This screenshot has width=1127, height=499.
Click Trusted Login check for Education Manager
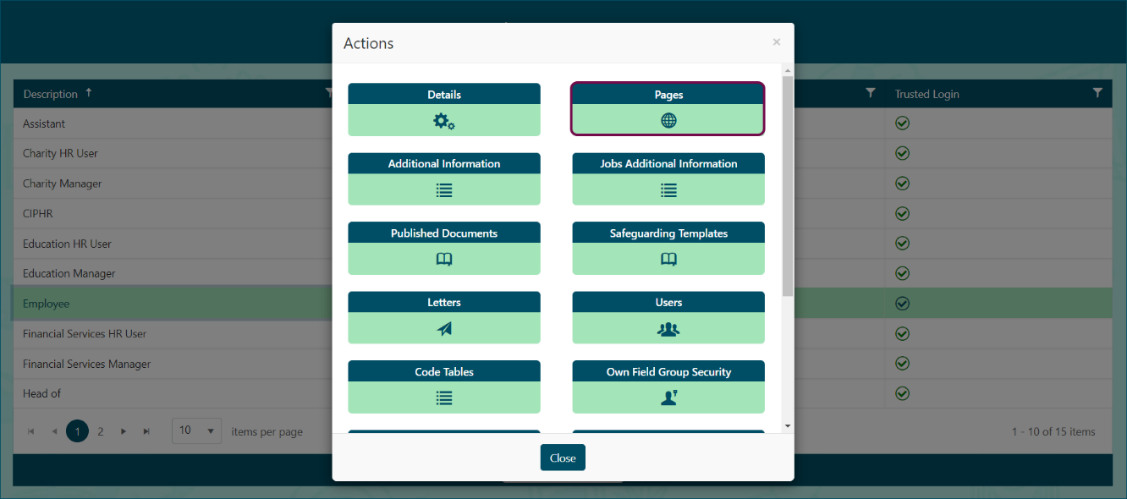click(903, 273)
